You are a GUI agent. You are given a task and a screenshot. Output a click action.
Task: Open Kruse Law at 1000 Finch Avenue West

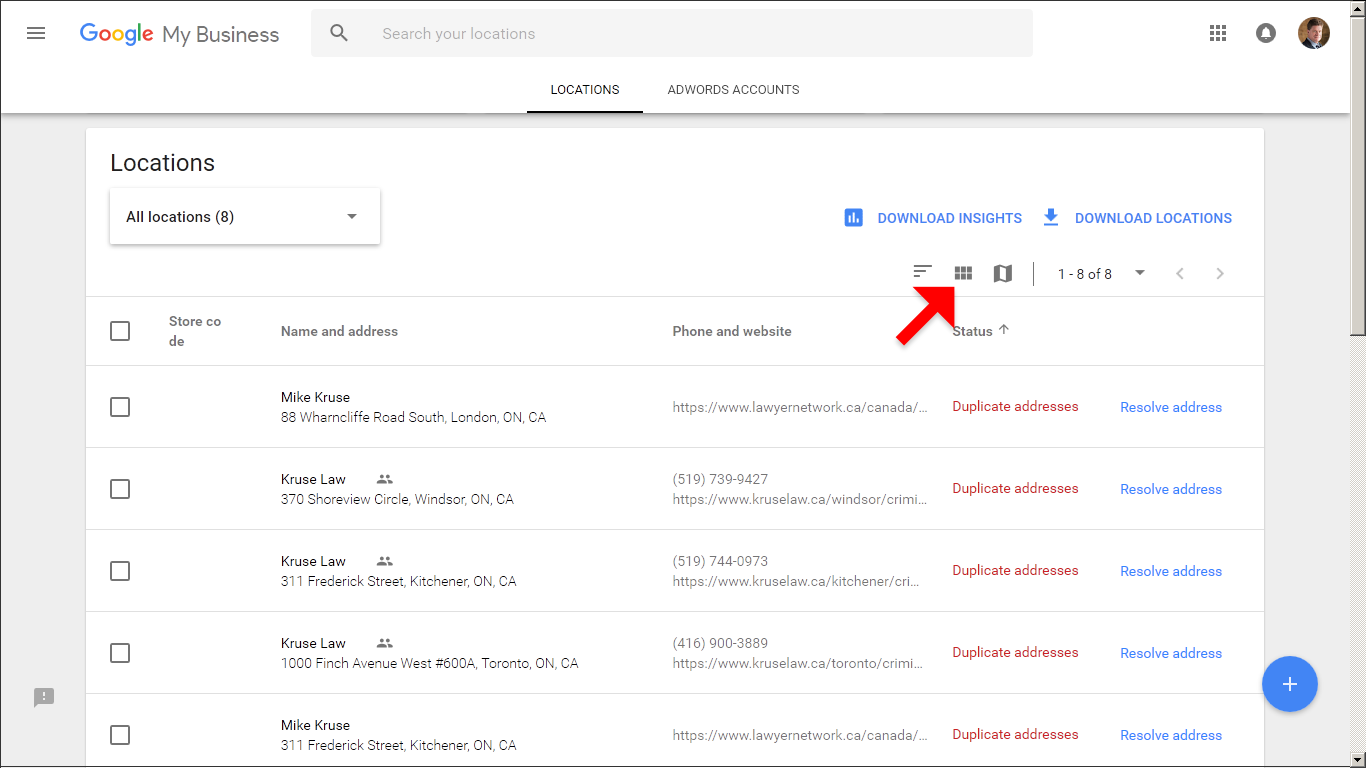pos(313,643)
